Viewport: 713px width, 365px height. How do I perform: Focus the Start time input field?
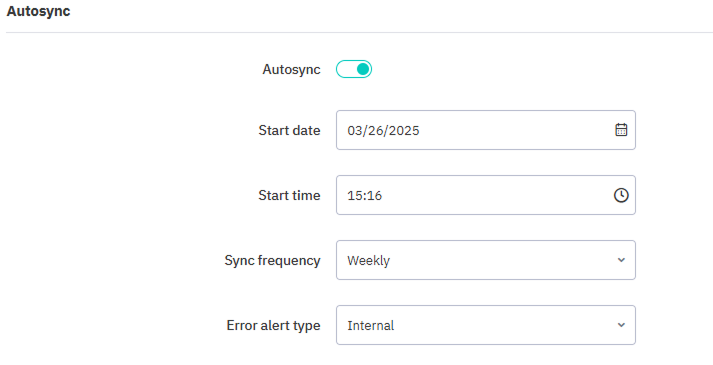(486, 195)
